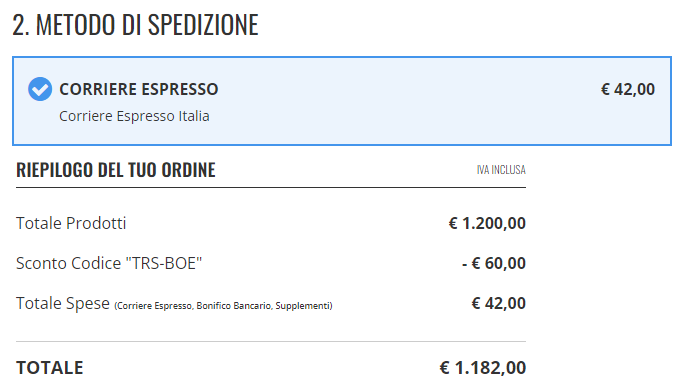Click the divider line above TOTALE
Screen dimensions: 679x391
(x=271, y=342)
